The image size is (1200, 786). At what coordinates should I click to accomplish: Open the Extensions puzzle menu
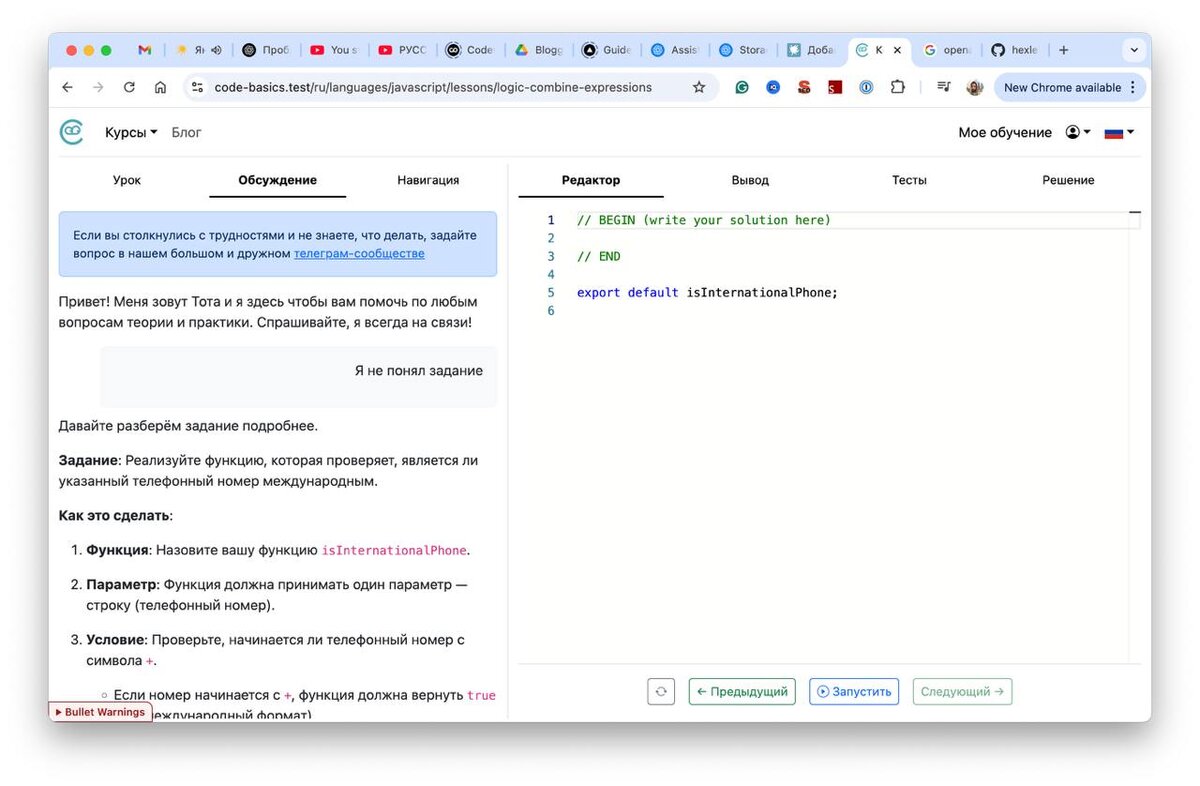click(897, 87)
